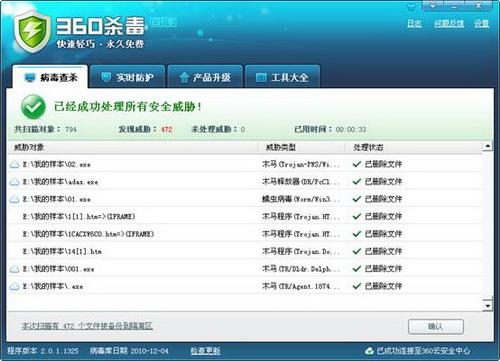Screen dimensions: 500x361
Task: Switch to the 实时防护 tab
Action: [127, 77]
